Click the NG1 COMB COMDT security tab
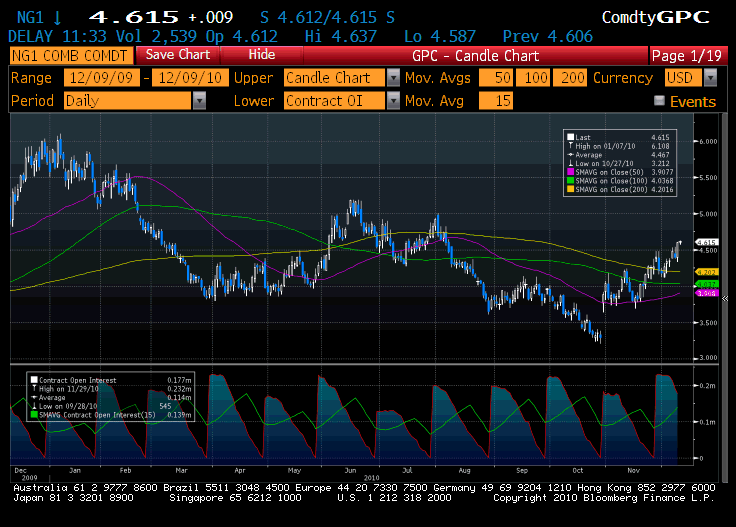 click(70, 55)
